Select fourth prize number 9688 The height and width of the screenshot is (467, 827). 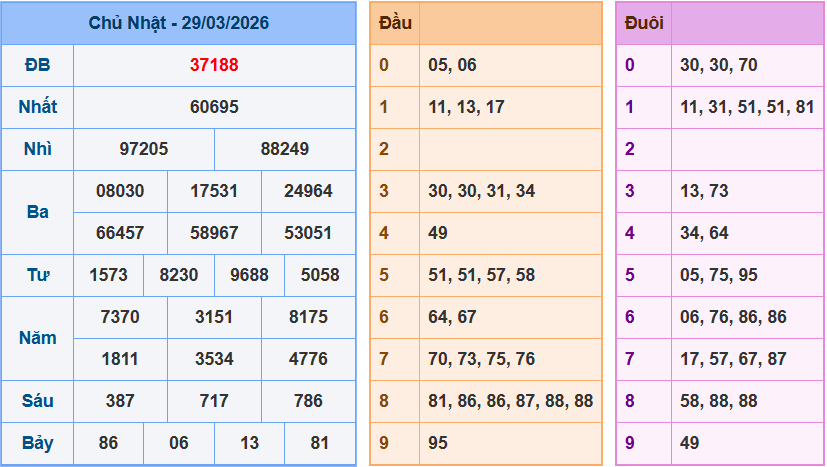point(249,275)
